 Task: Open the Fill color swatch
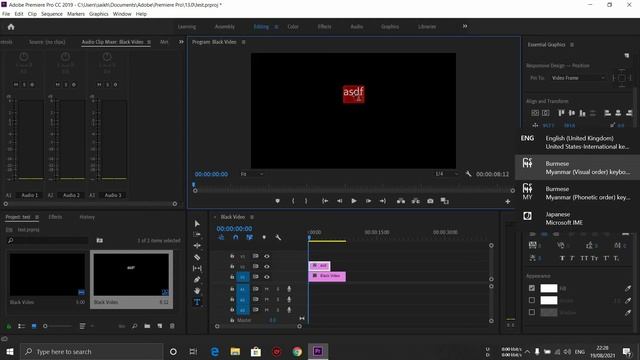pos(549,288)
